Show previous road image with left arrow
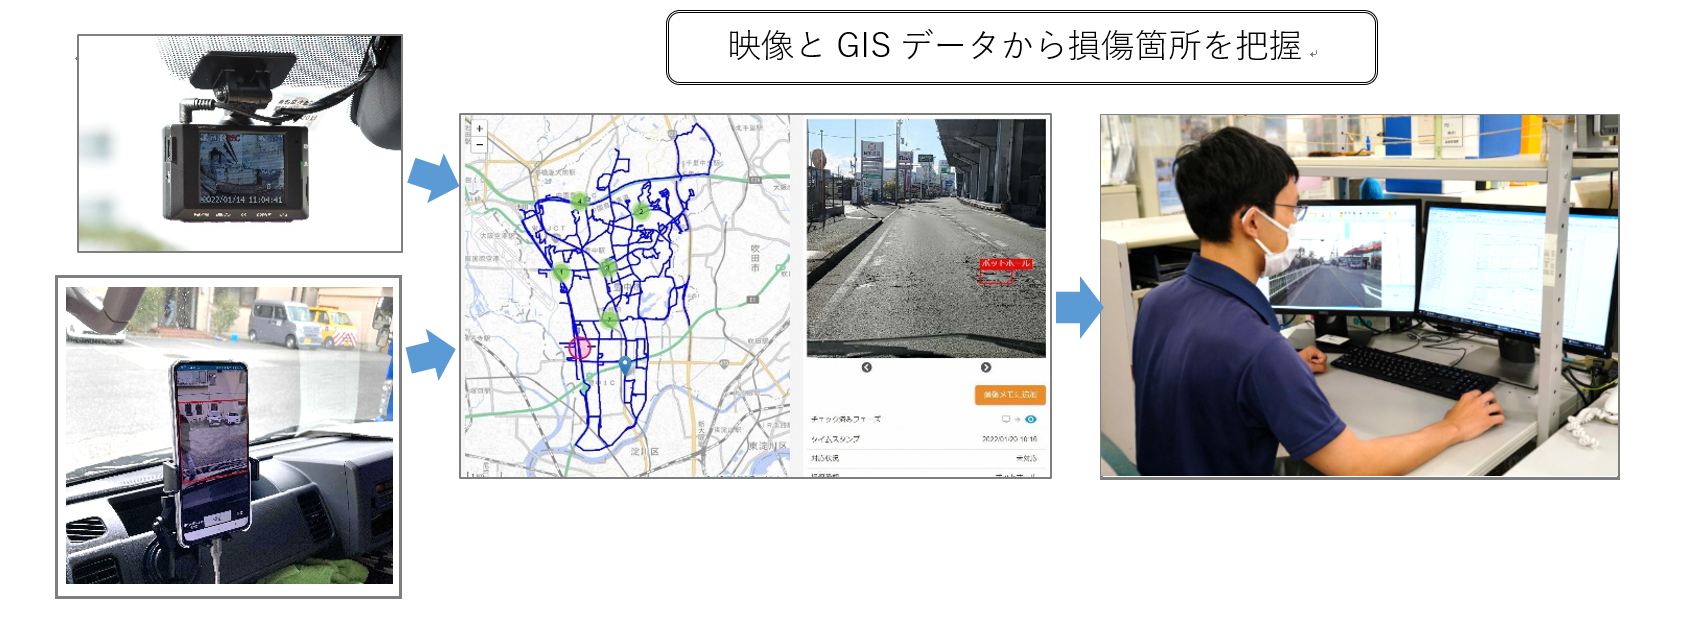 click(866, 367)
